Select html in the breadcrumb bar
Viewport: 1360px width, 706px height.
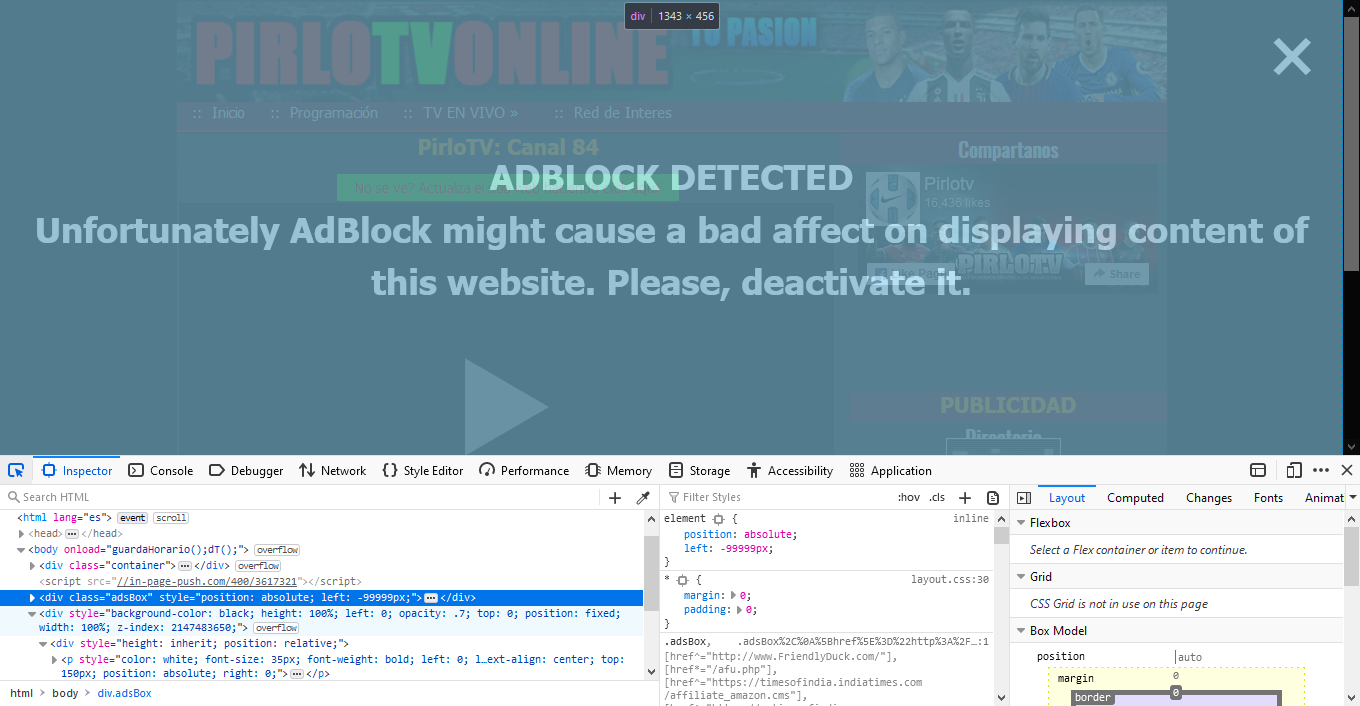[21, 693]
